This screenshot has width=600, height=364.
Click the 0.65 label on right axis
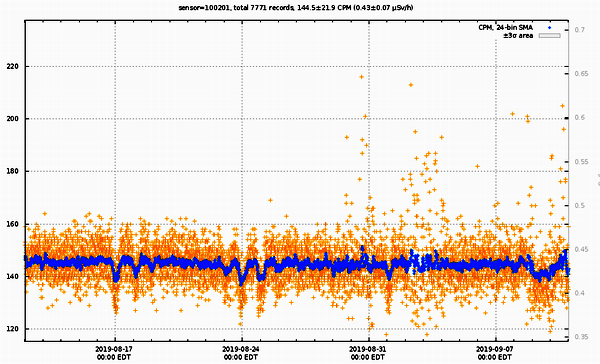pyautogui.click(x=581, y=73)
